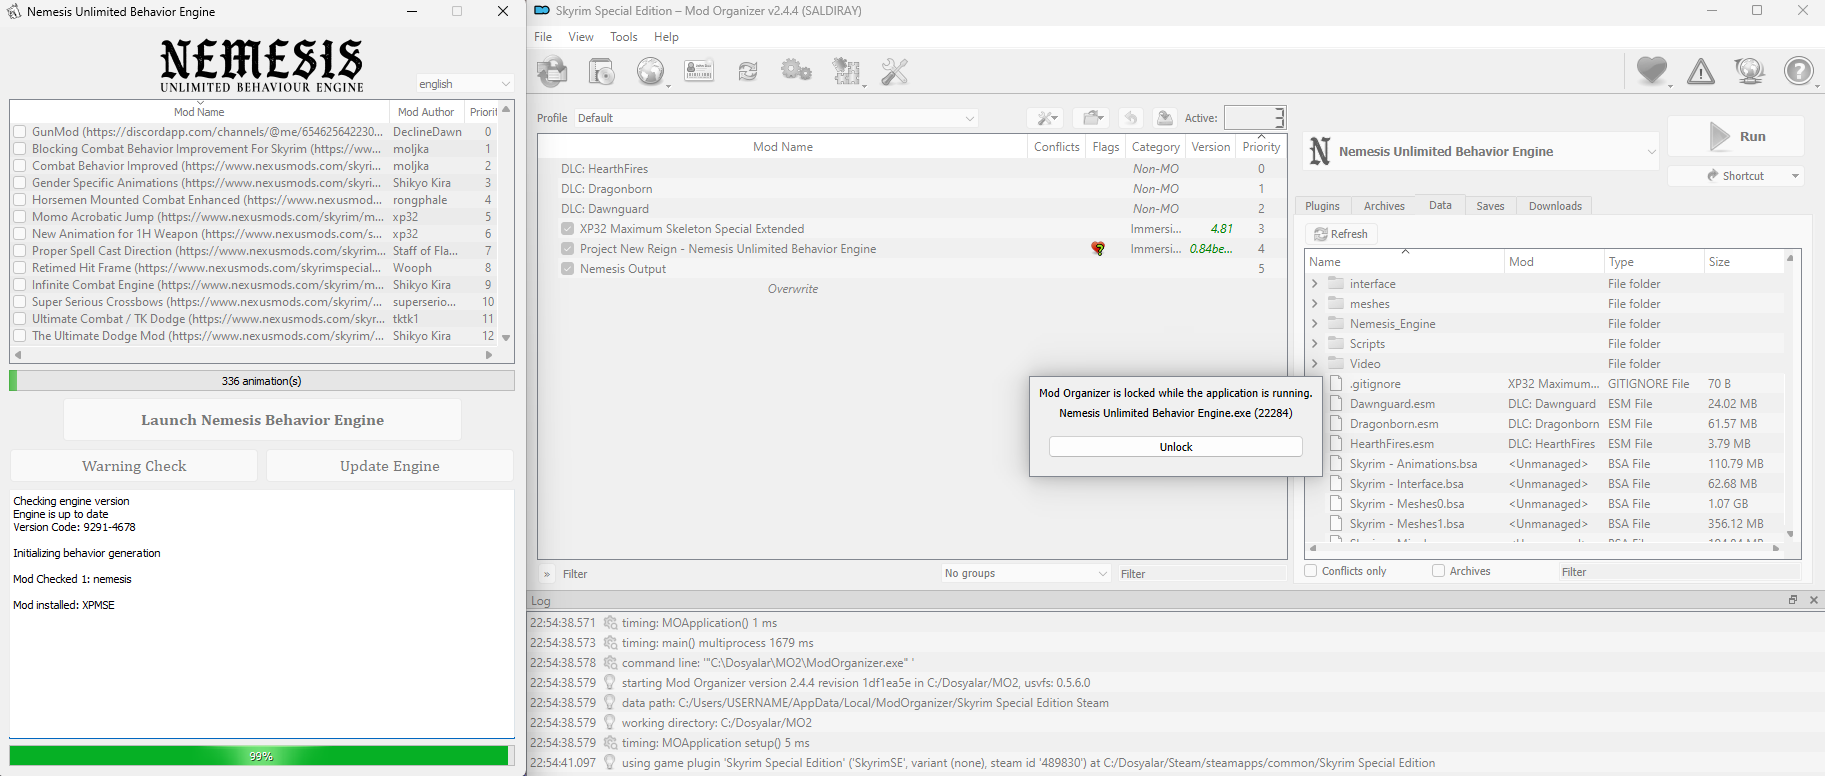Open the File menu
This screenshot has height=776, width=1825.
point(543,37)
